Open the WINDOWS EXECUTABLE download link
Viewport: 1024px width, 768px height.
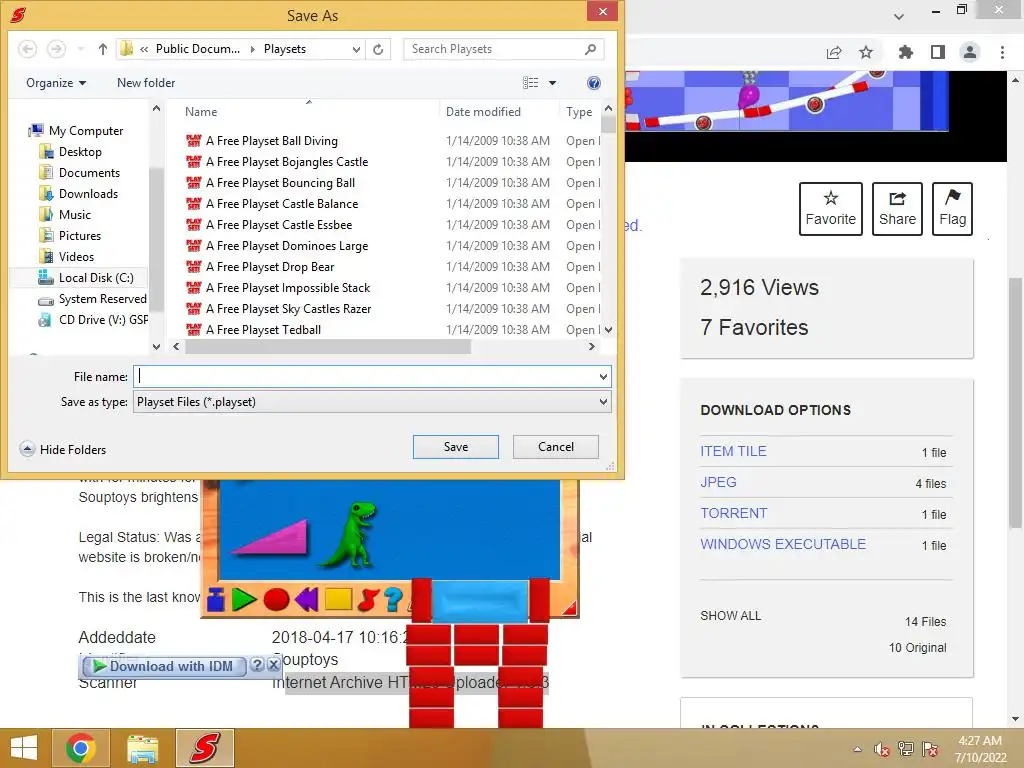(783, 544)
